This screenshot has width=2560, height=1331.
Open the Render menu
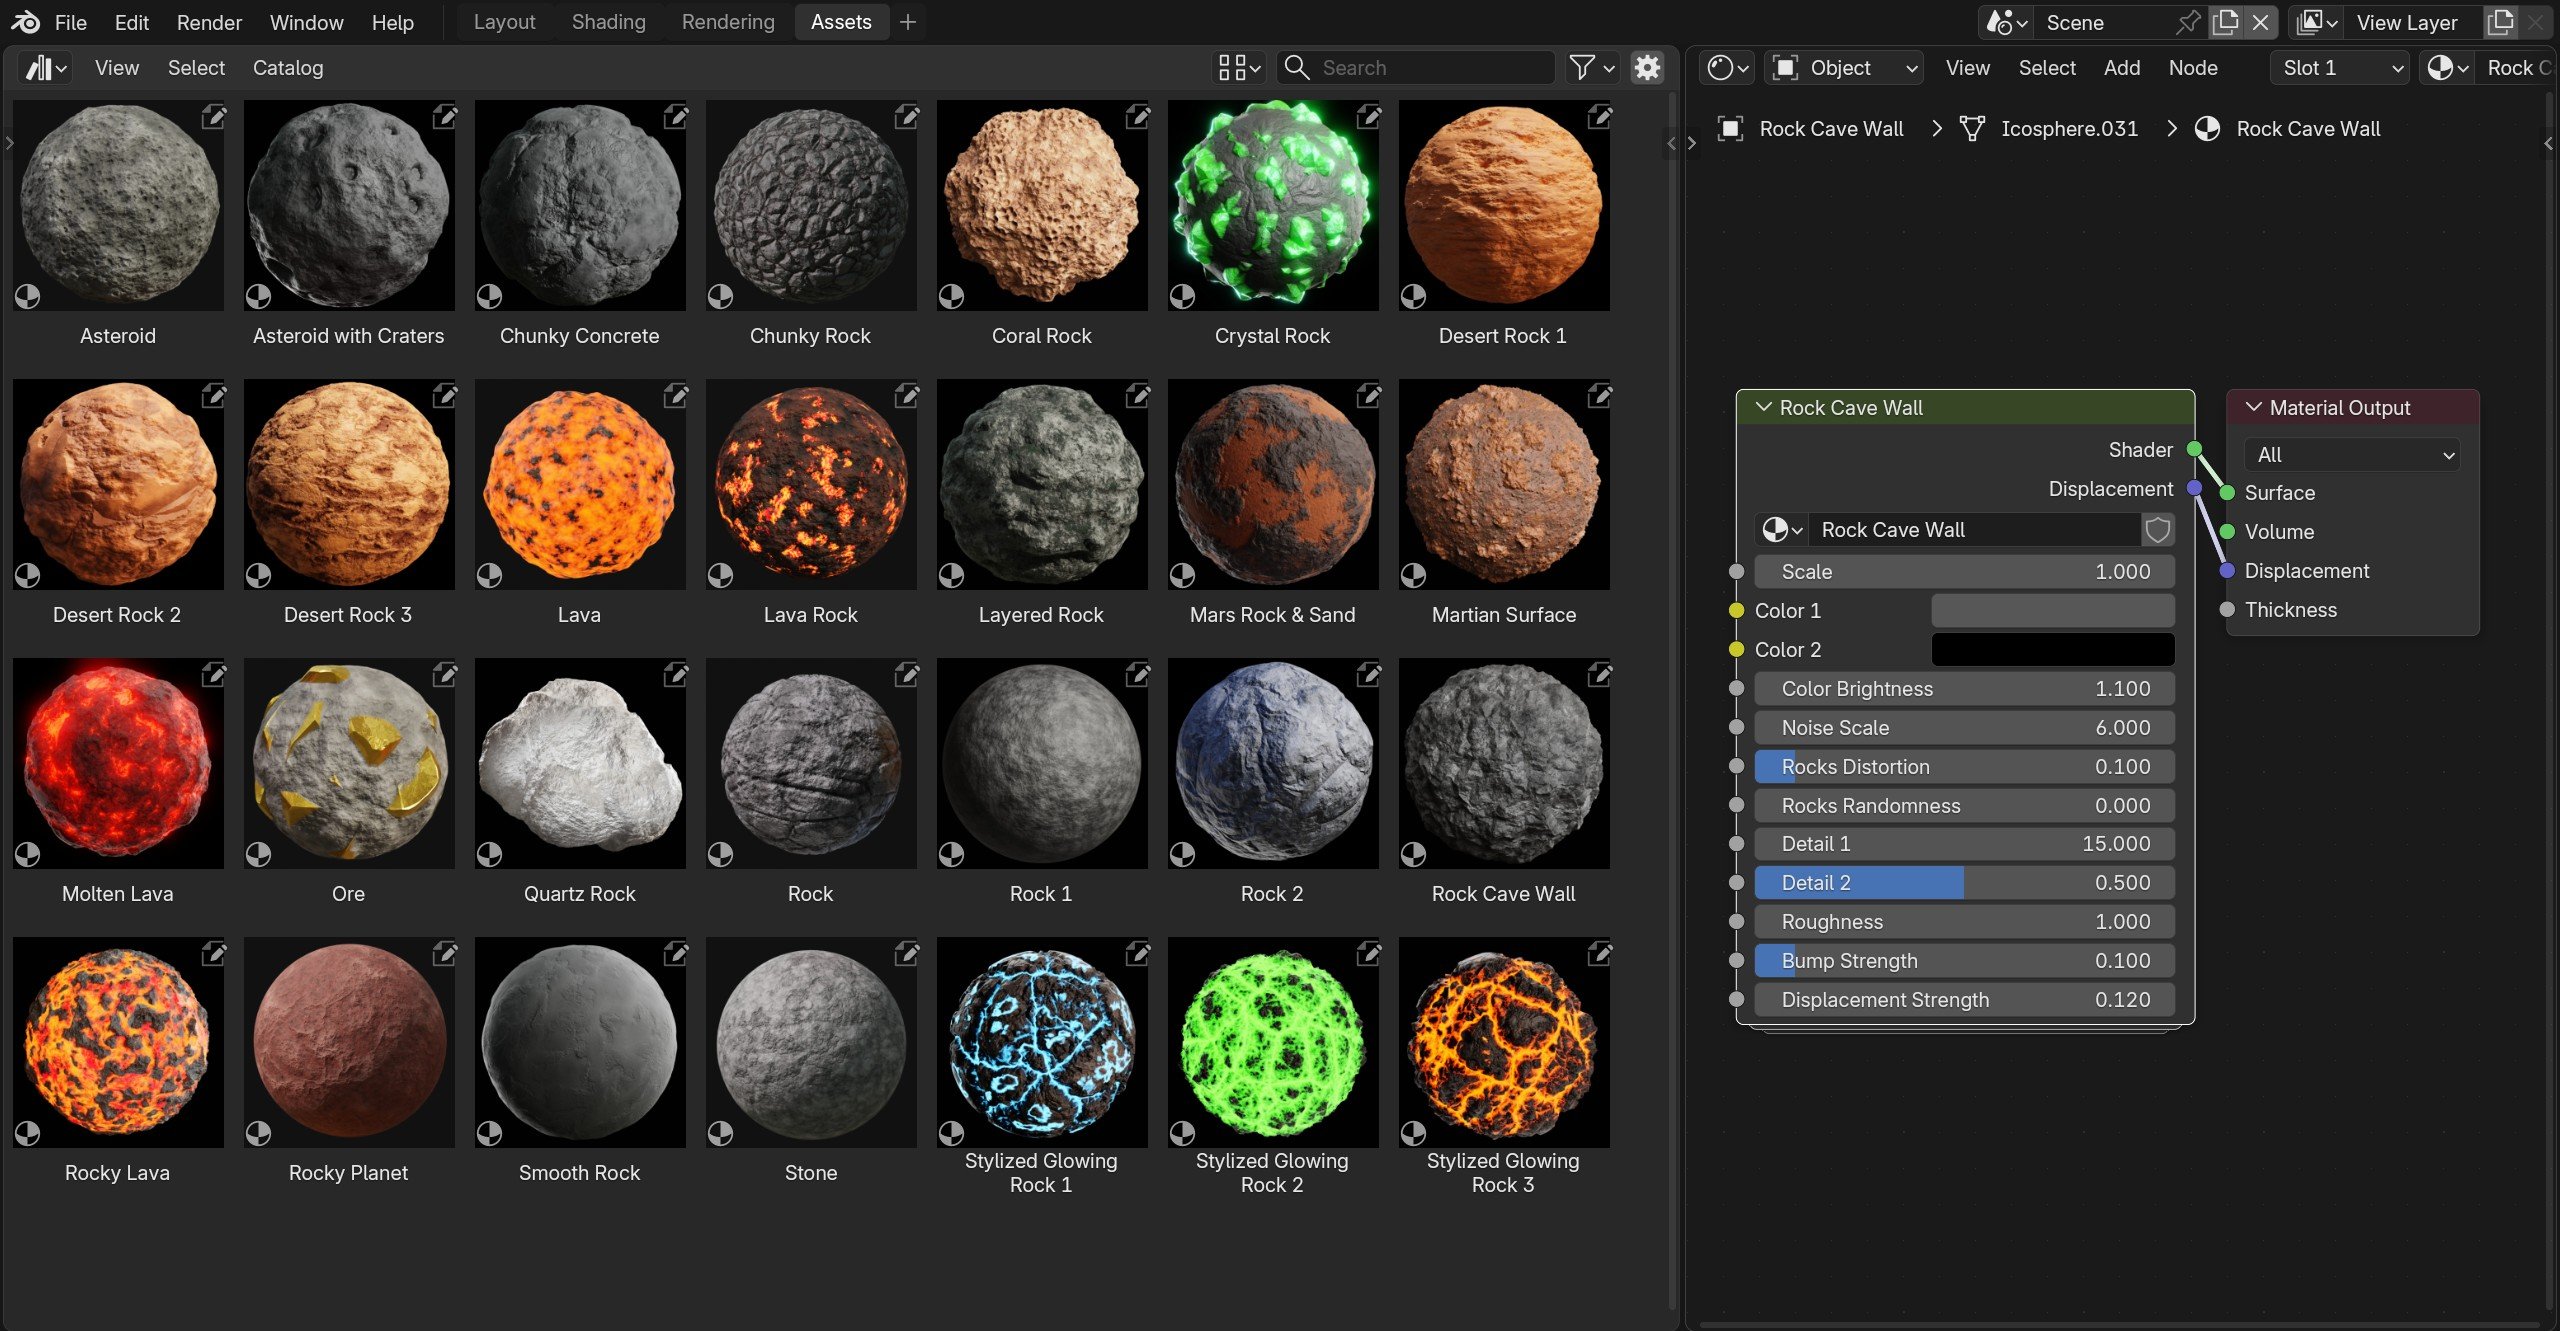click(209, 22)
